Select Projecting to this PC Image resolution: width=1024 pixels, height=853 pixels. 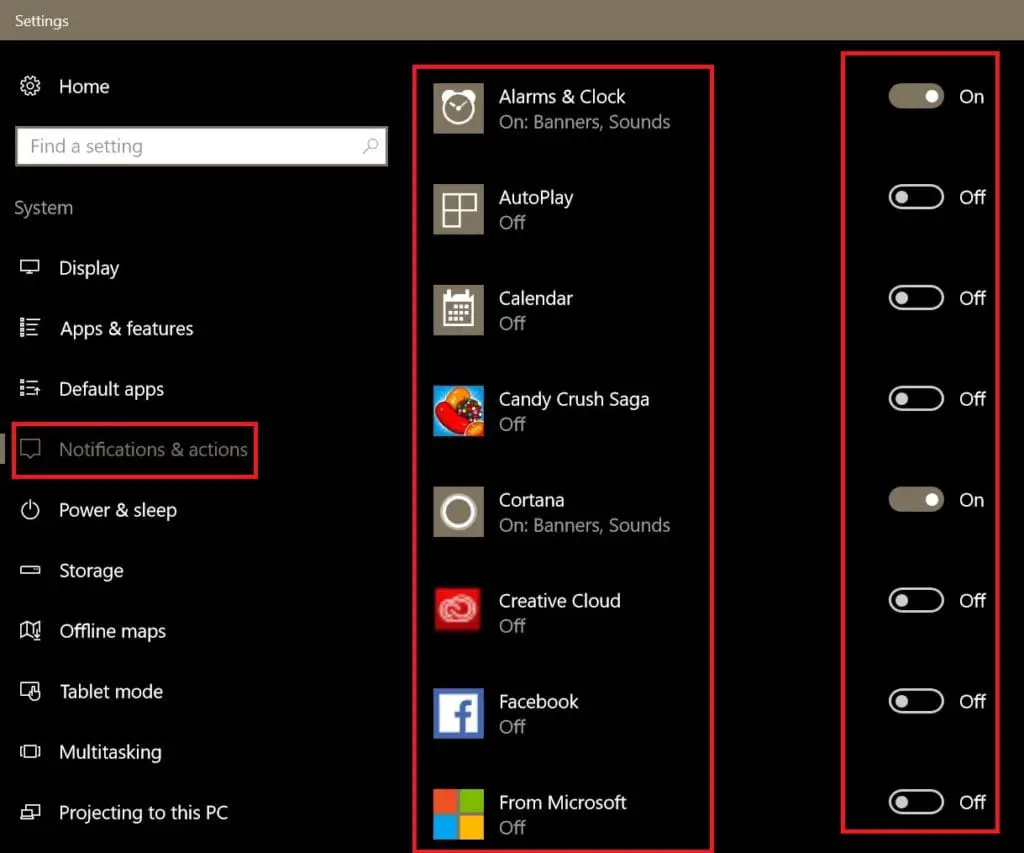click(143, 813)
